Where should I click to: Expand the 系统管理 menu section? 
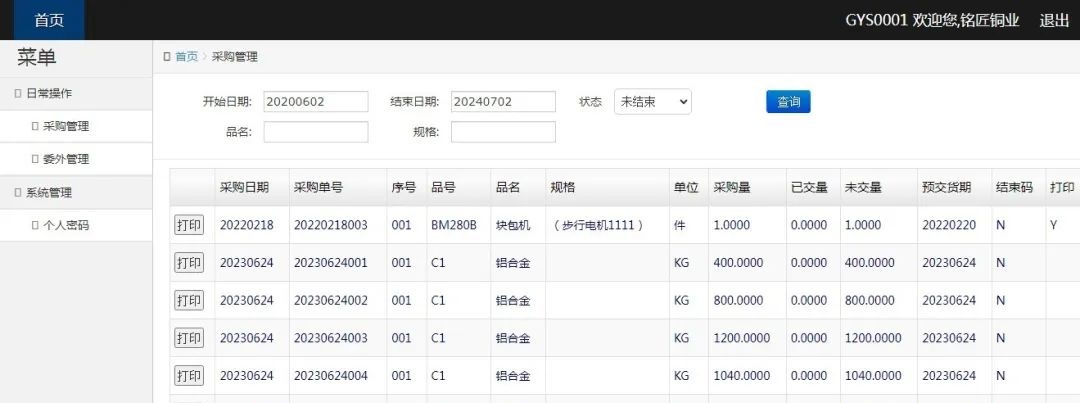(x=48, y=192)
